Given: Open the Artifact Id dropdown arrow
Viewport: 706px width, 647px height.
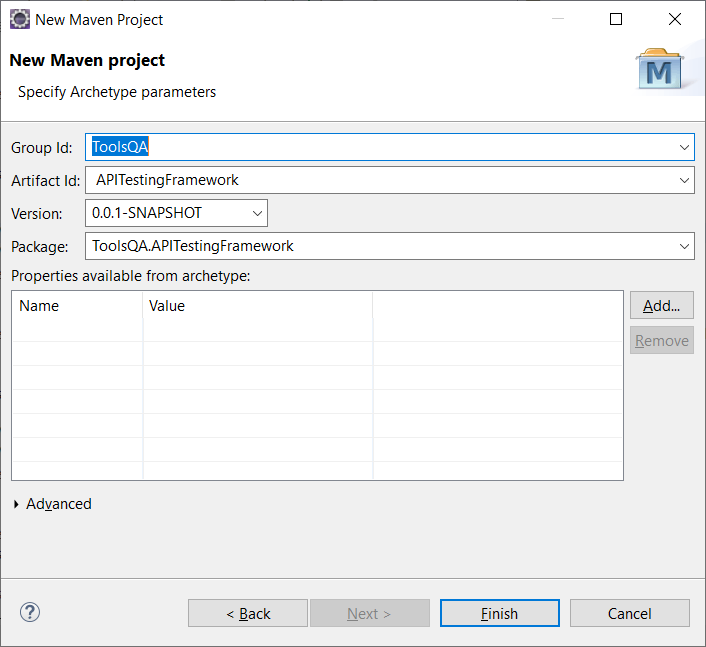Looking at the screenshot, I should [684, 180].
